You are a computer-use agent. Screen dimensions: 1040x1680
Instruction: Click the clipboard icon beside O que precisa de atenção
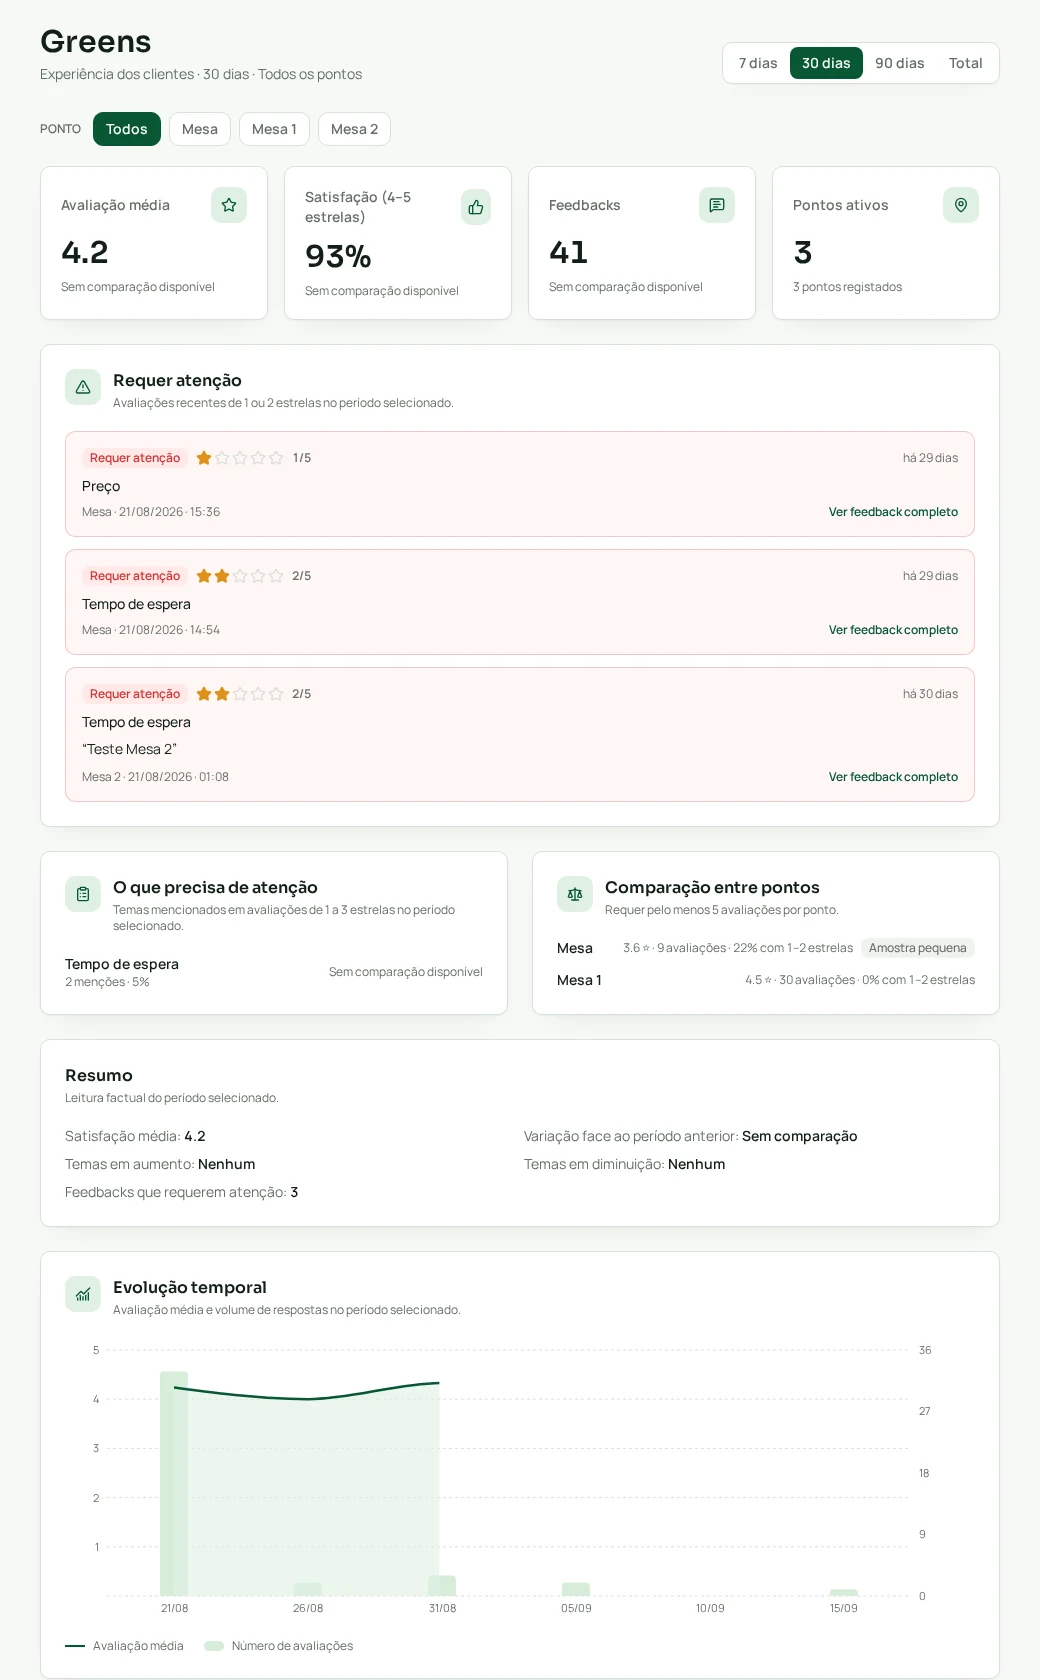click(x=83, y=894)
